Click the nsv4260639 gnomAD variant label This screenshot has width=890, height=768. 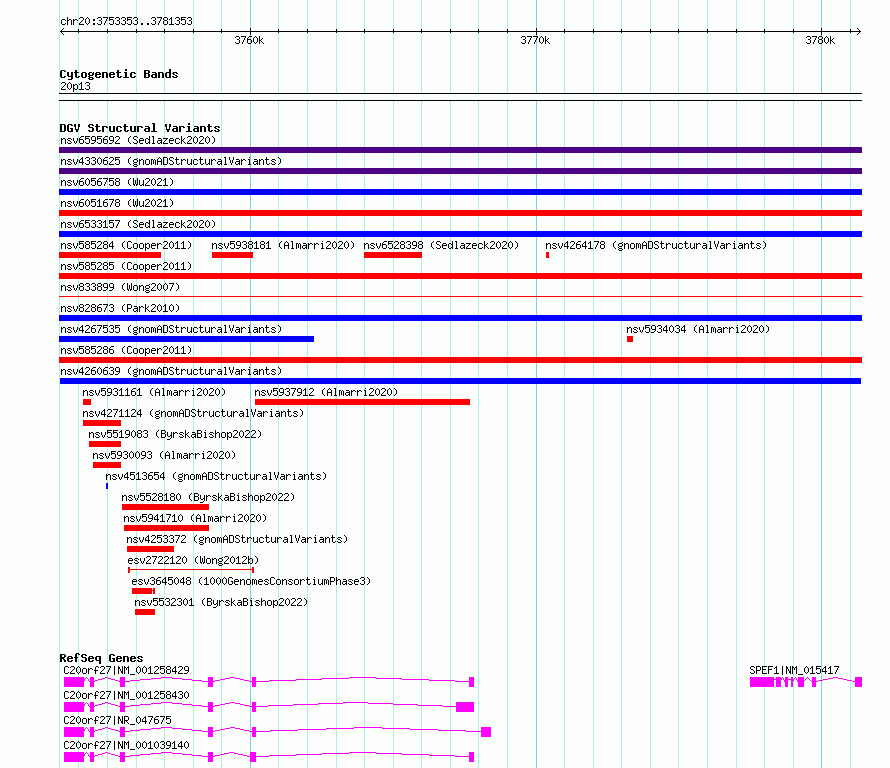coord(171,371)
